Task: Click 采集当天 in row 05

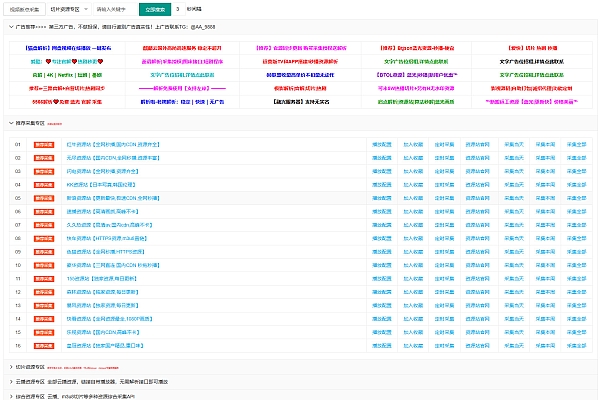Action: tap(514, 198)
